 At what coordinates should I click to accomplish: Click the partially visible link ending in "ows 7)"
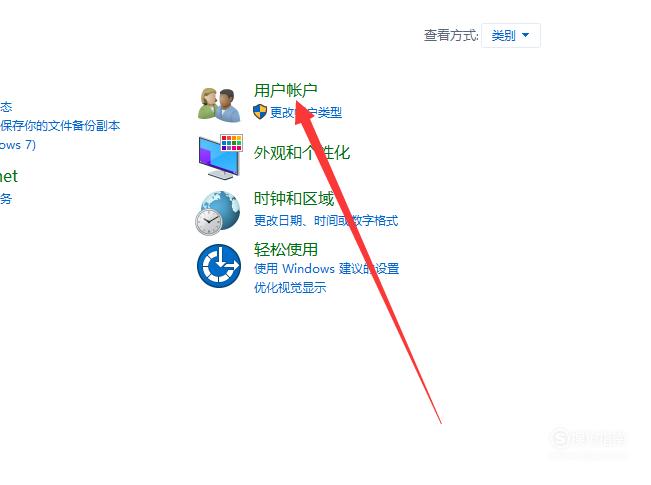(18, 145)
